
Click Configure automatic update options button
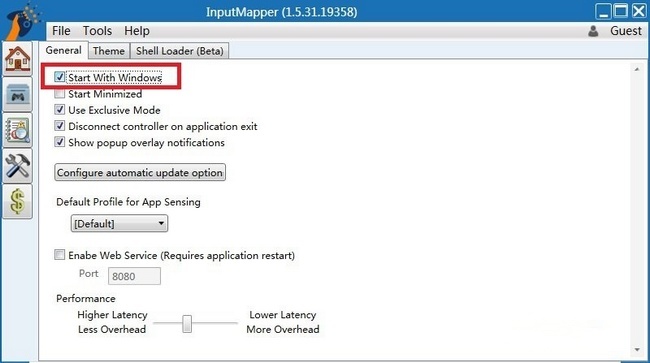coord(140,172)
